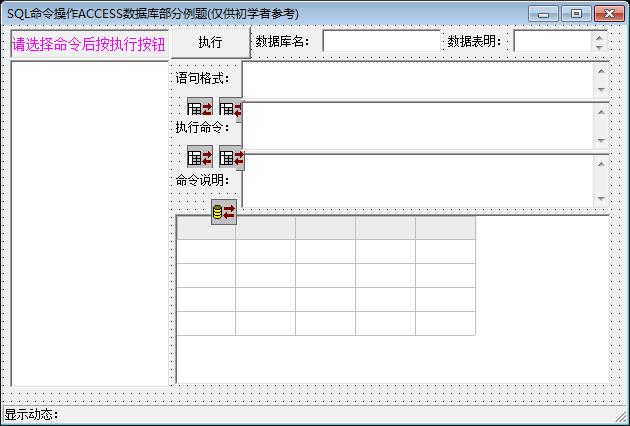Image resolution: width=630 pixels, height=426 pixels.
Task: Click the yellow database connection icon
Action: [x=224, y=212]
